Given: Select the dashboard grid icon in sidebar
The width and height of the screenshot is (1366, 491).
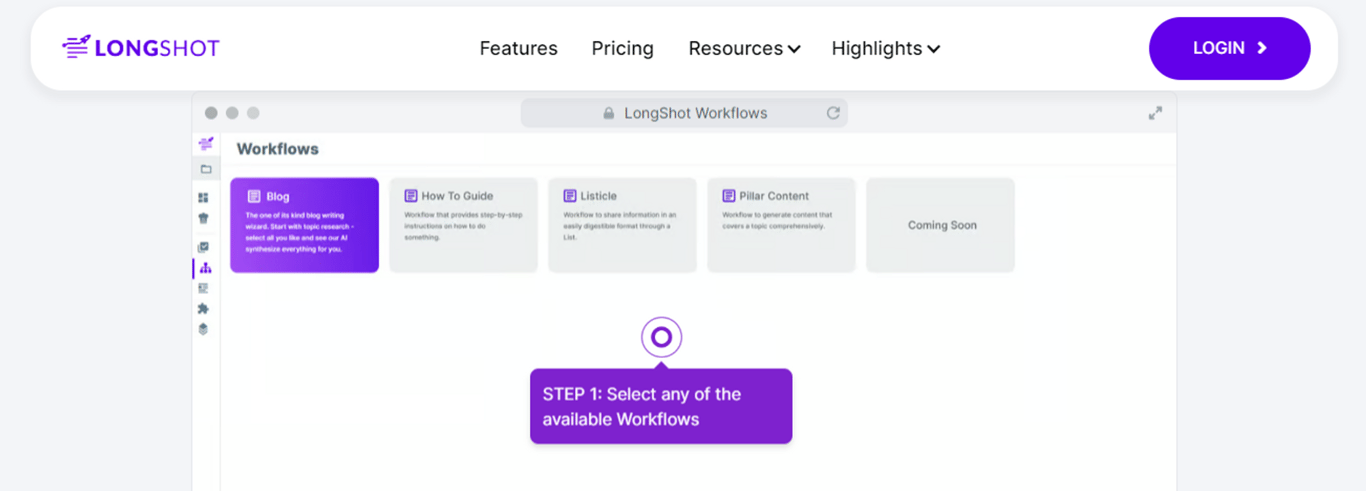Looking at the screenshot, I should tap(204, 198).
